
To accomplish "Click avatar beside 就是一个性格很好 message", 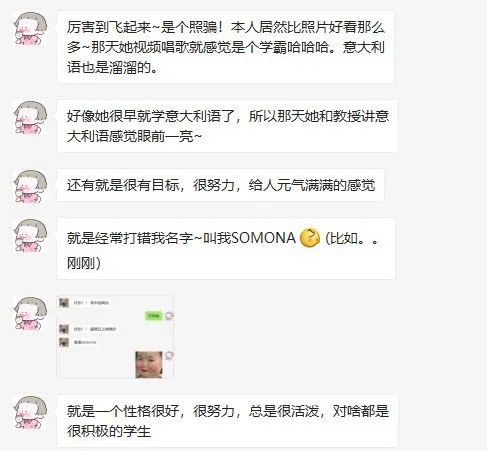I will (x=30, y=412).
